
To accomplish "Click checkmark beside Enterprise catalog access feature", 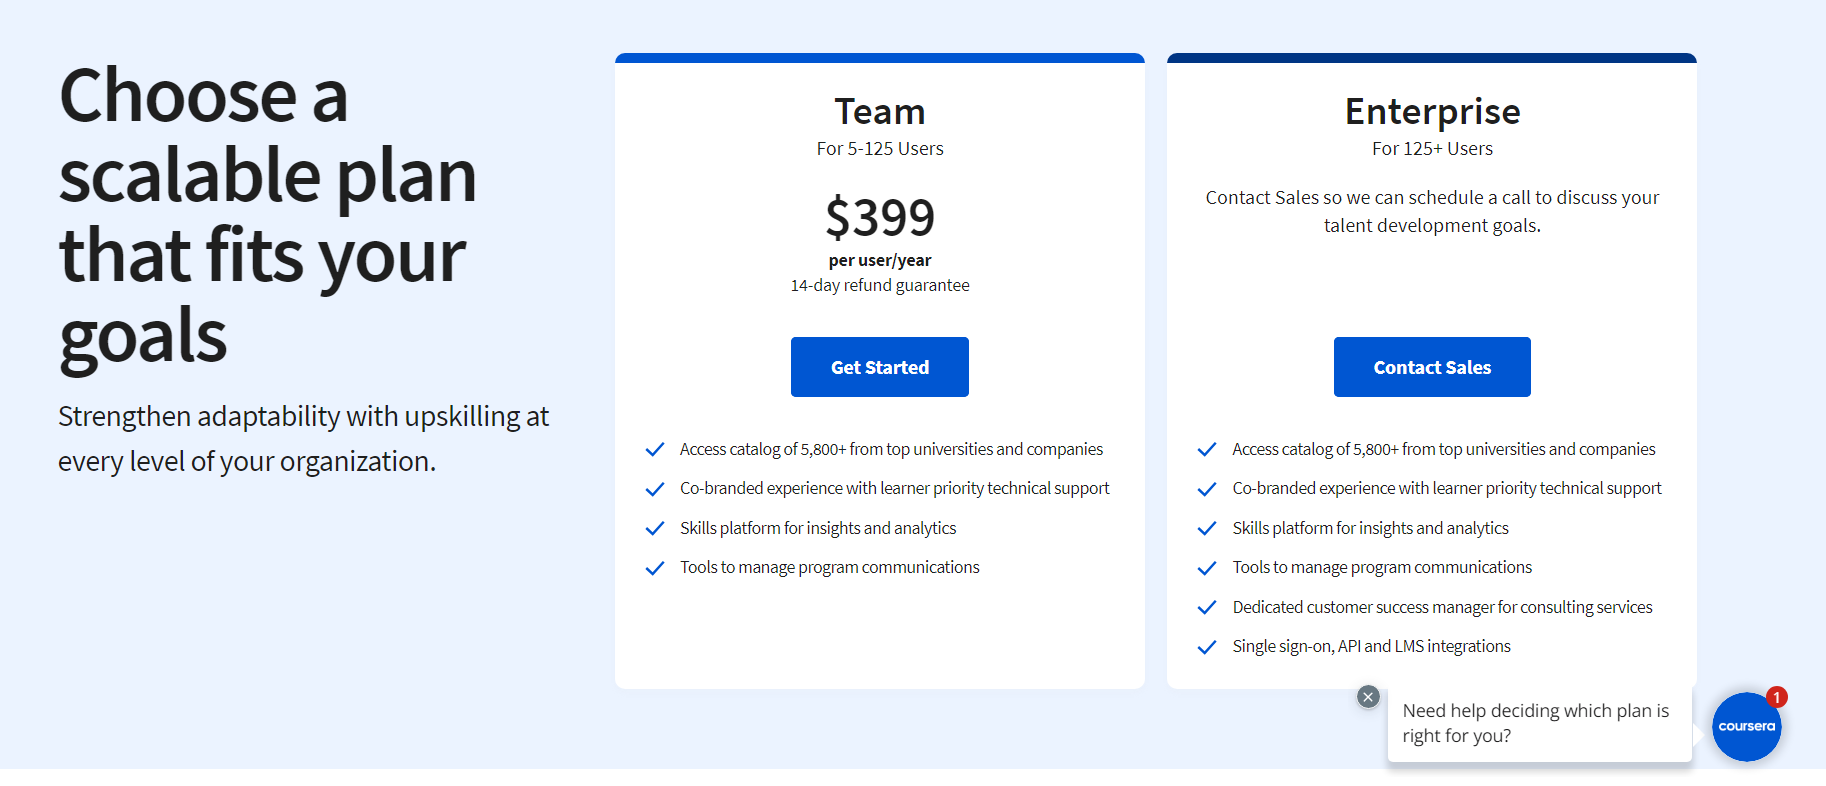I will click(1207, 450).
